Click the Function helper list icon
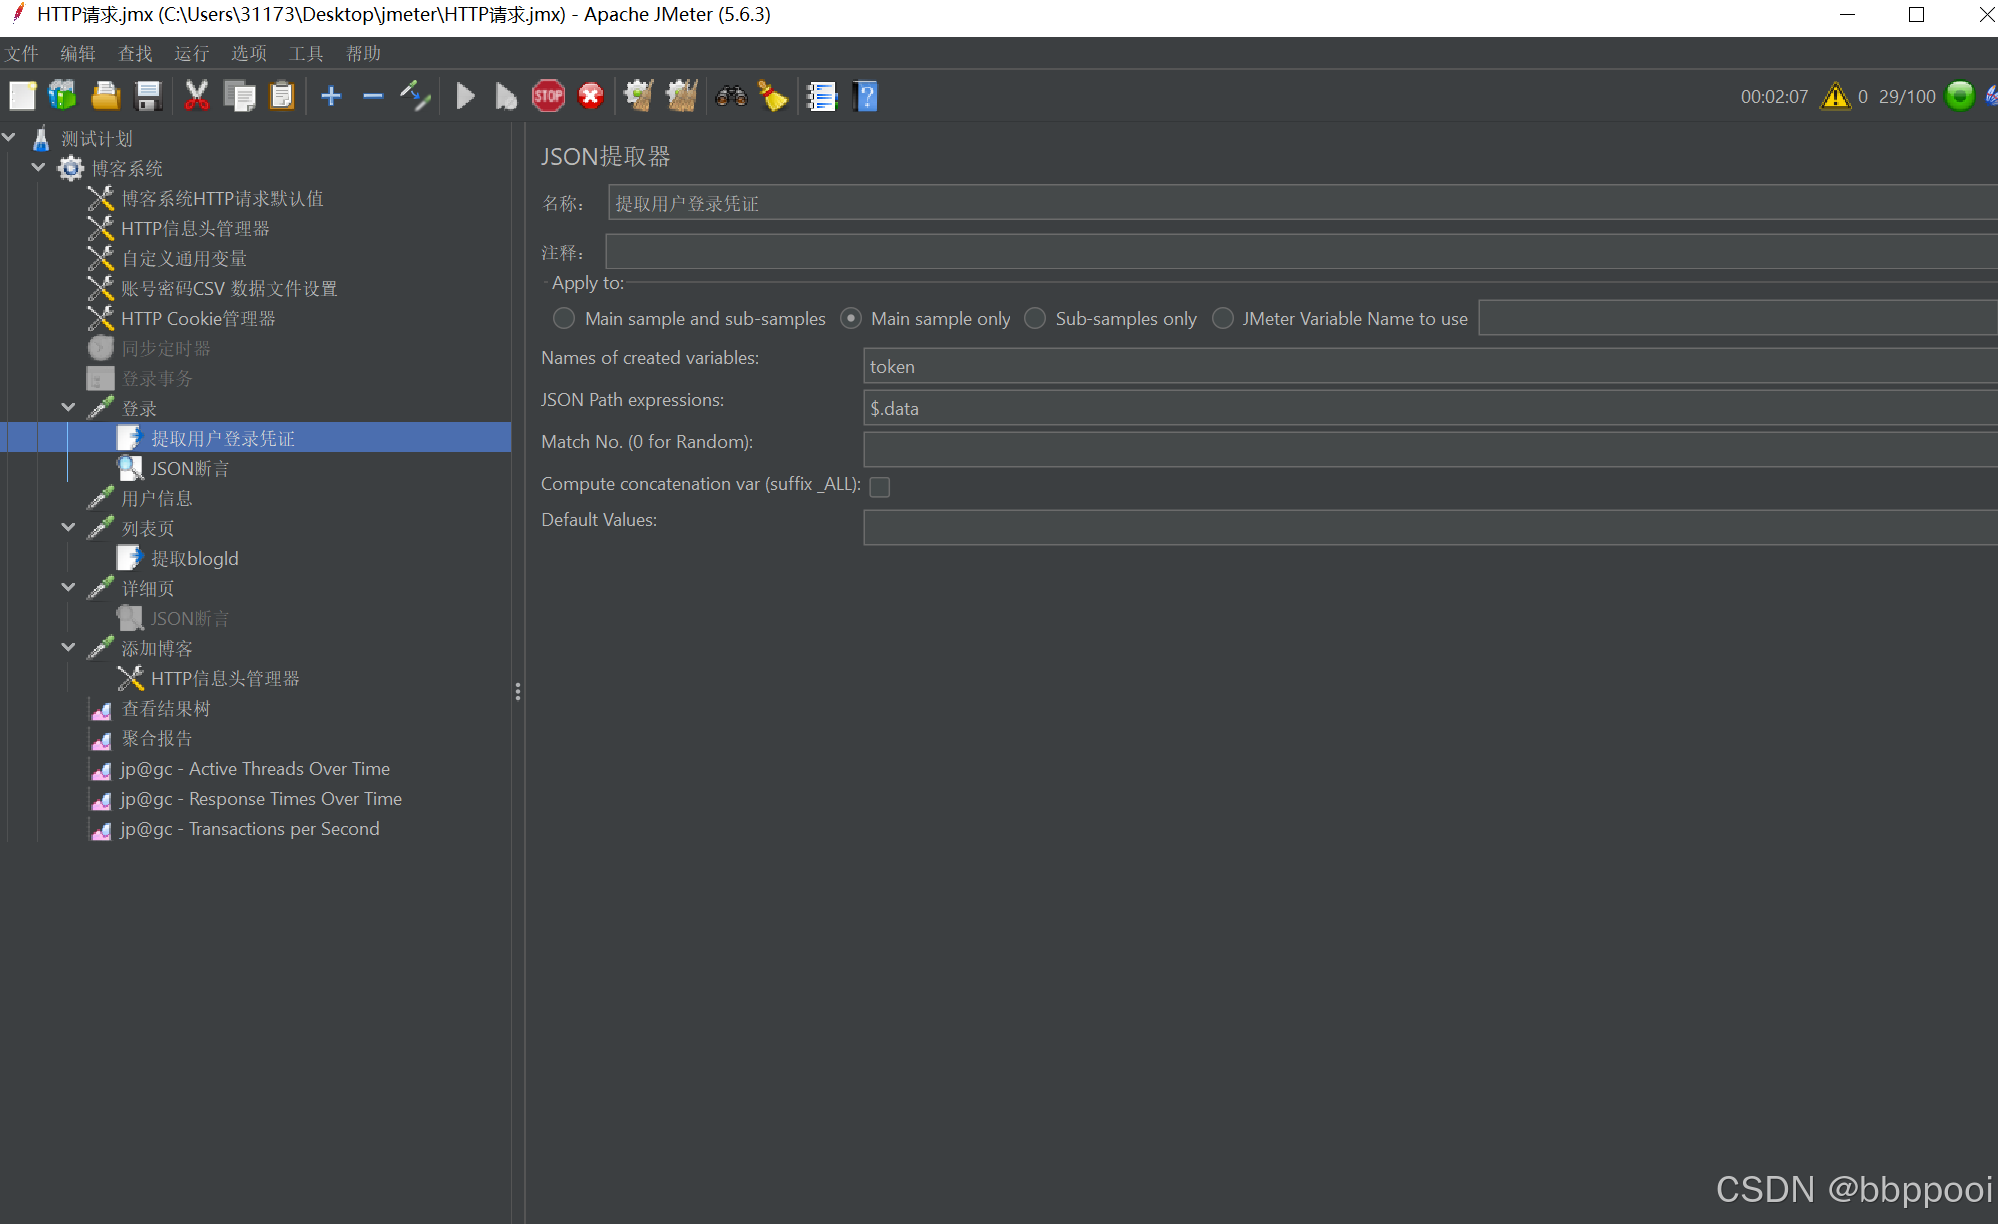 [821, 96]
